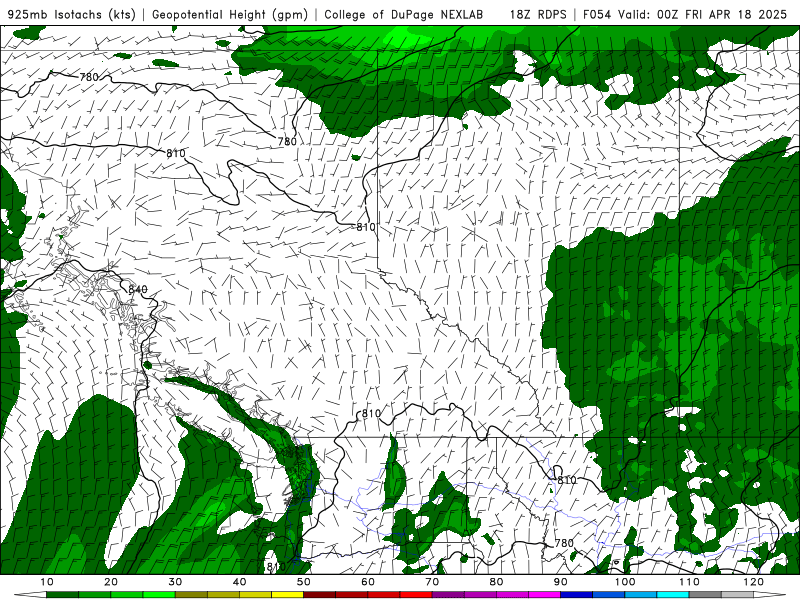Click the scale value "60"
This screenshot has width=800, height=600.
pyautogui.click(x=368, y=582)
